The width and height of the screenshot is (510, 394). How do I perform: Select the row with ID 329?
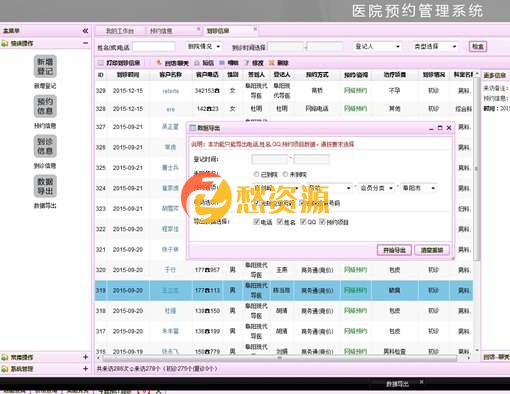(x=284, y=91)
